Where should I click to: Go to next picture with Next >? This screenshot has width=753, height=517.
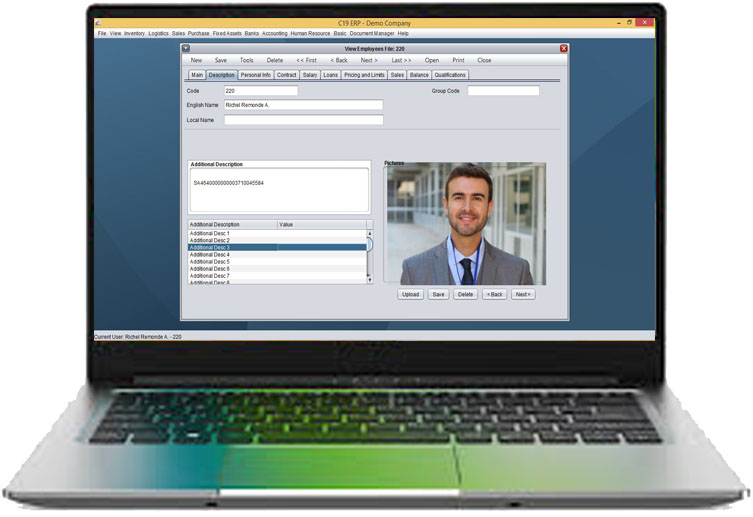coord(522,294)
